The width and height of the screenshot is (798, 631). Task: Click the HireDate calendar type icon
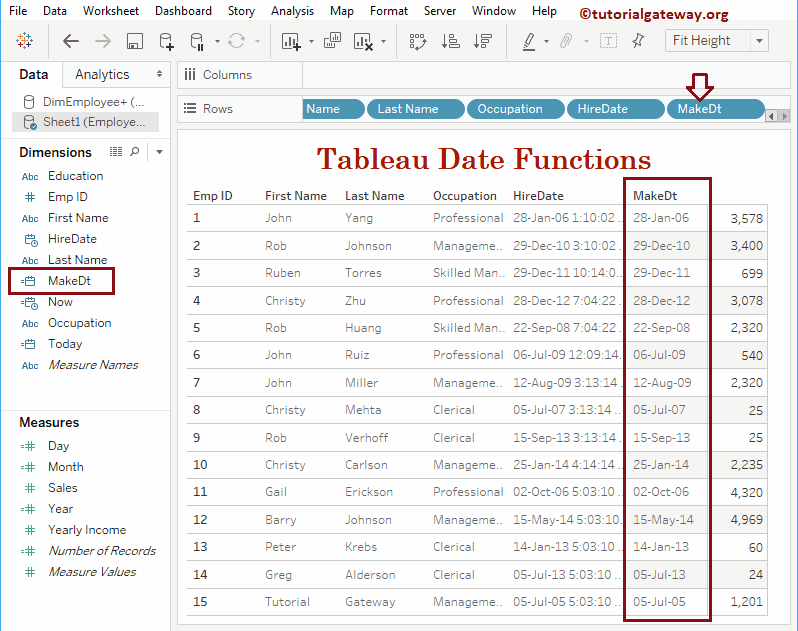coord(31,239)
